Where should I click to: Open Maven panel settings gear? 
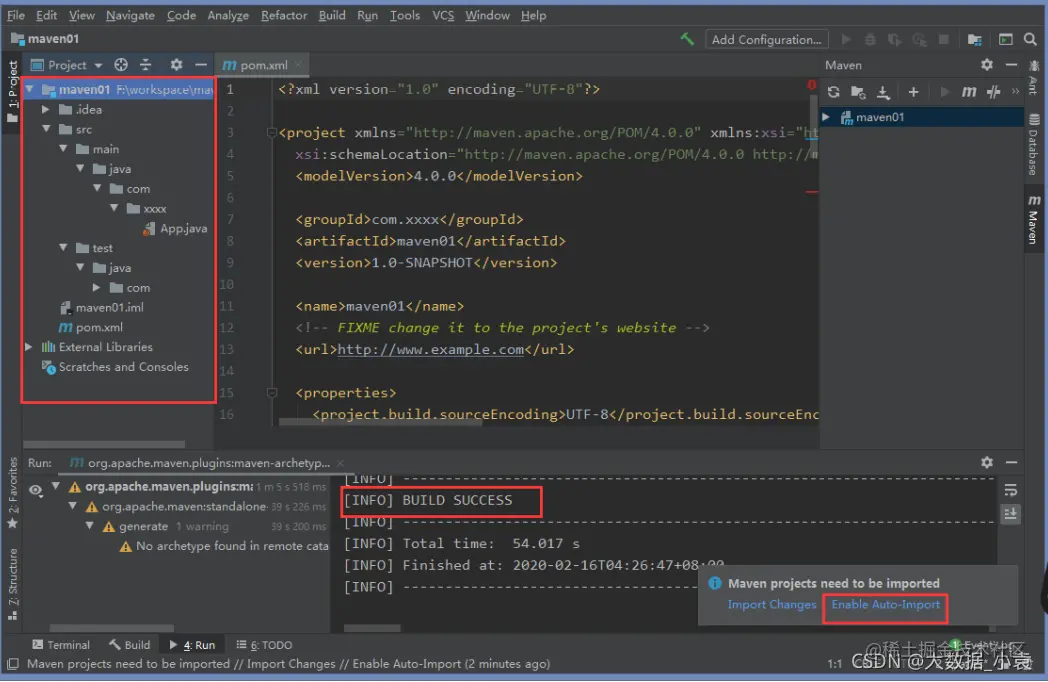coord(987,65)
